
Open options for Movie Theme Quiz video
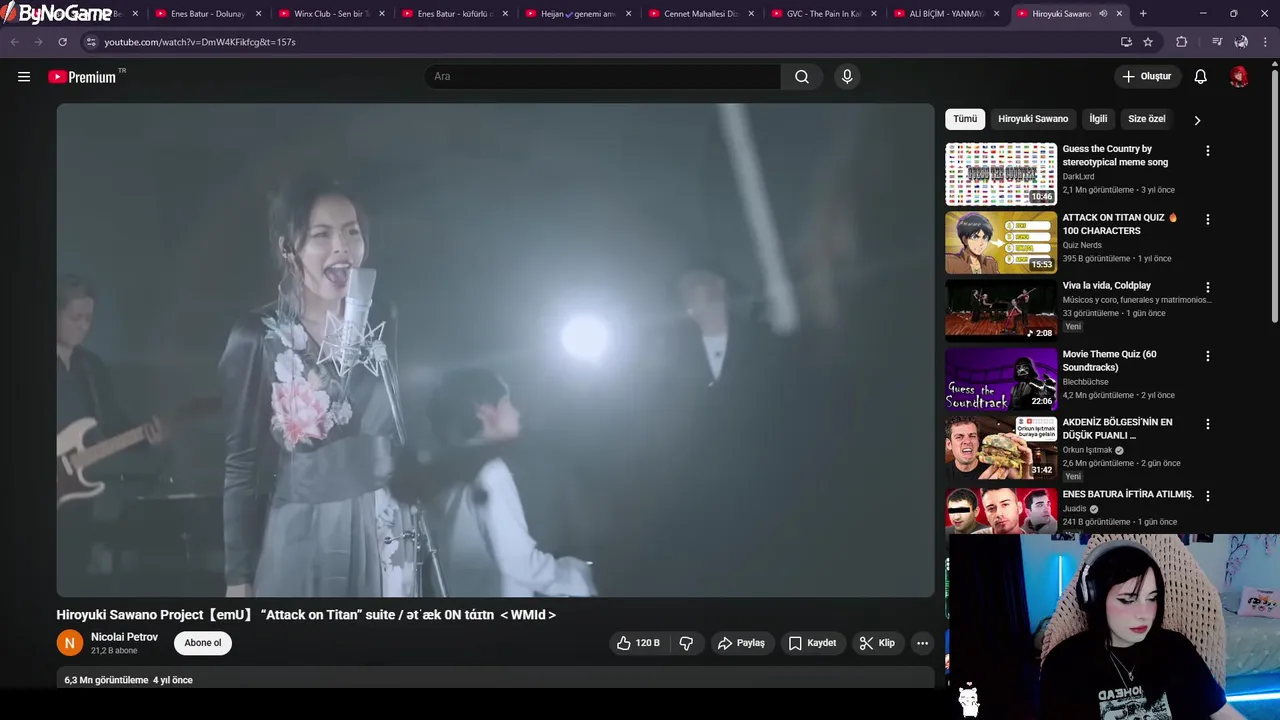[x=1207, y=356]
